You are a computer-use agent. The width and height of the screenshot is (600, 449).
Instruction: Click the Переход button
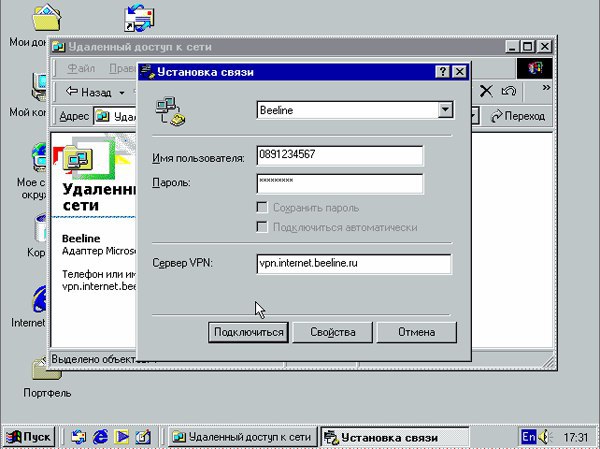pos(518,116)
